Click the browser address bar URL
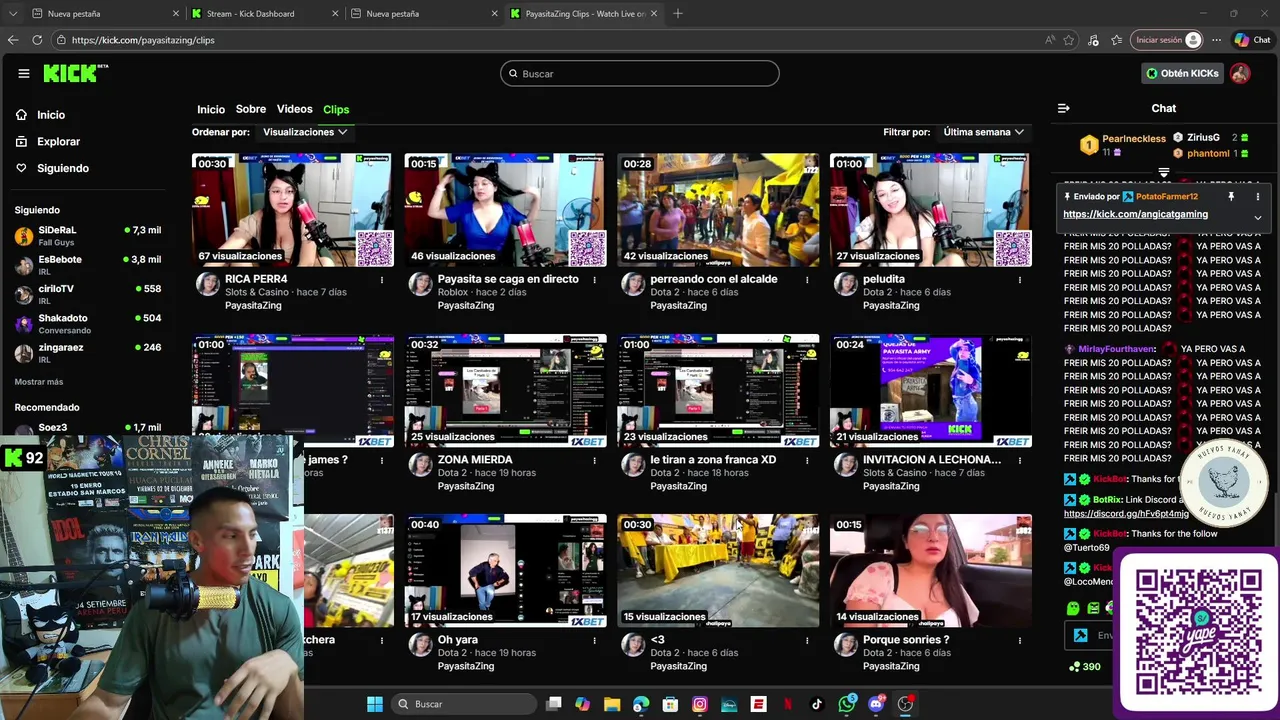 pyautogui.click(x=143, y=40)
